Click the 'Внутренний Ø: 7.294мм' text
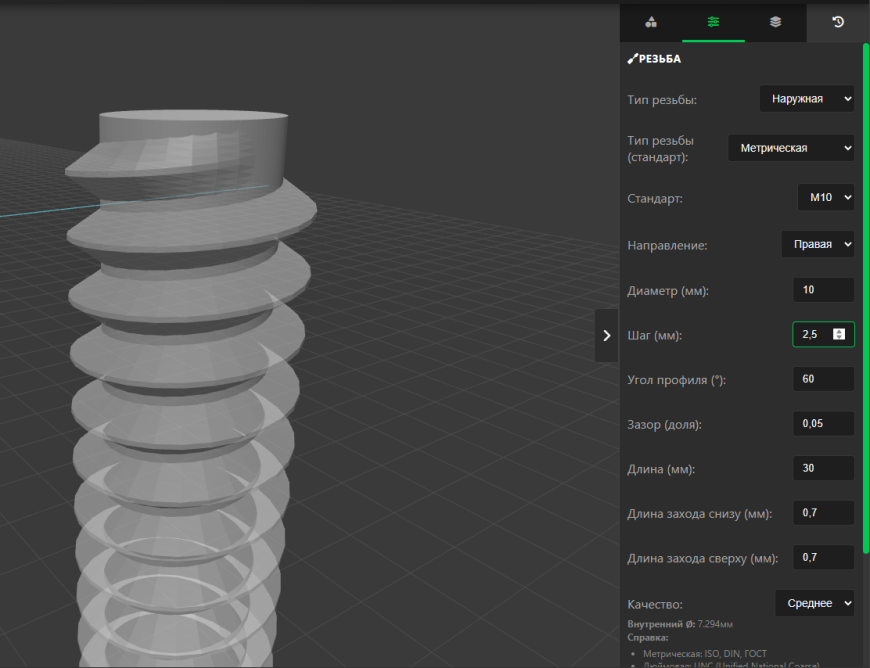Image resolution: width=870 pixels, height=668 pixels. click(x=680, y=624)
